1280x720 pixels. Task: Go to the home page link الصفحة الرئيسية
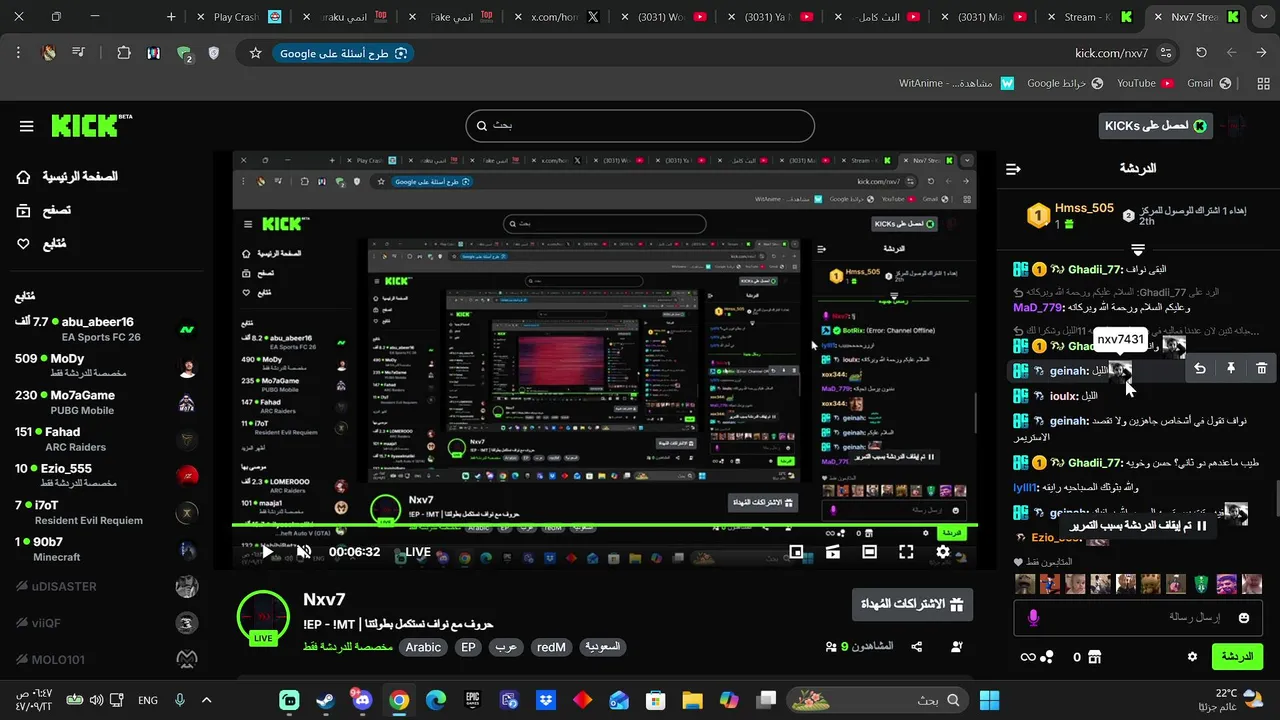pyautogui.click(x=68, y=177)
